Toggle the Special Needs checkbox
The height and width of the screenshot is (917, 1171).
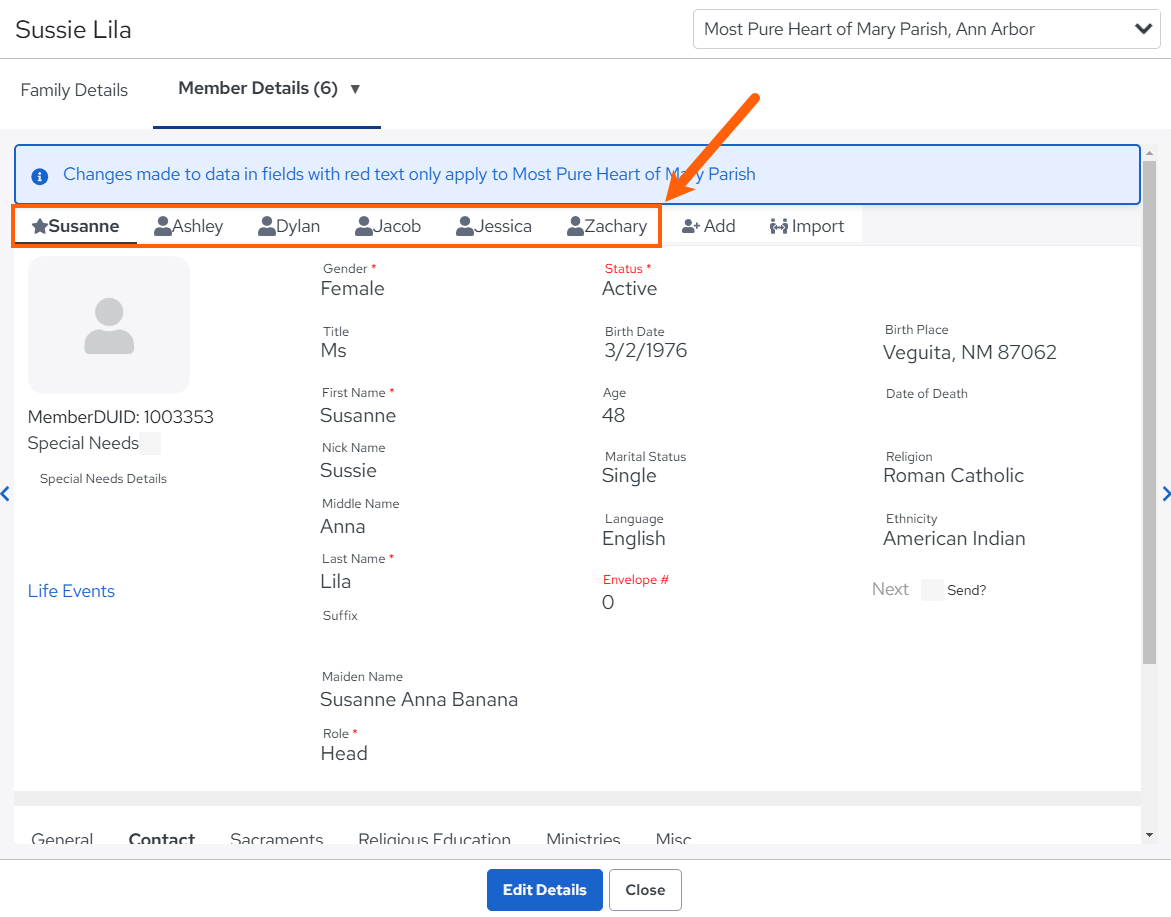[x=150, y=444]
